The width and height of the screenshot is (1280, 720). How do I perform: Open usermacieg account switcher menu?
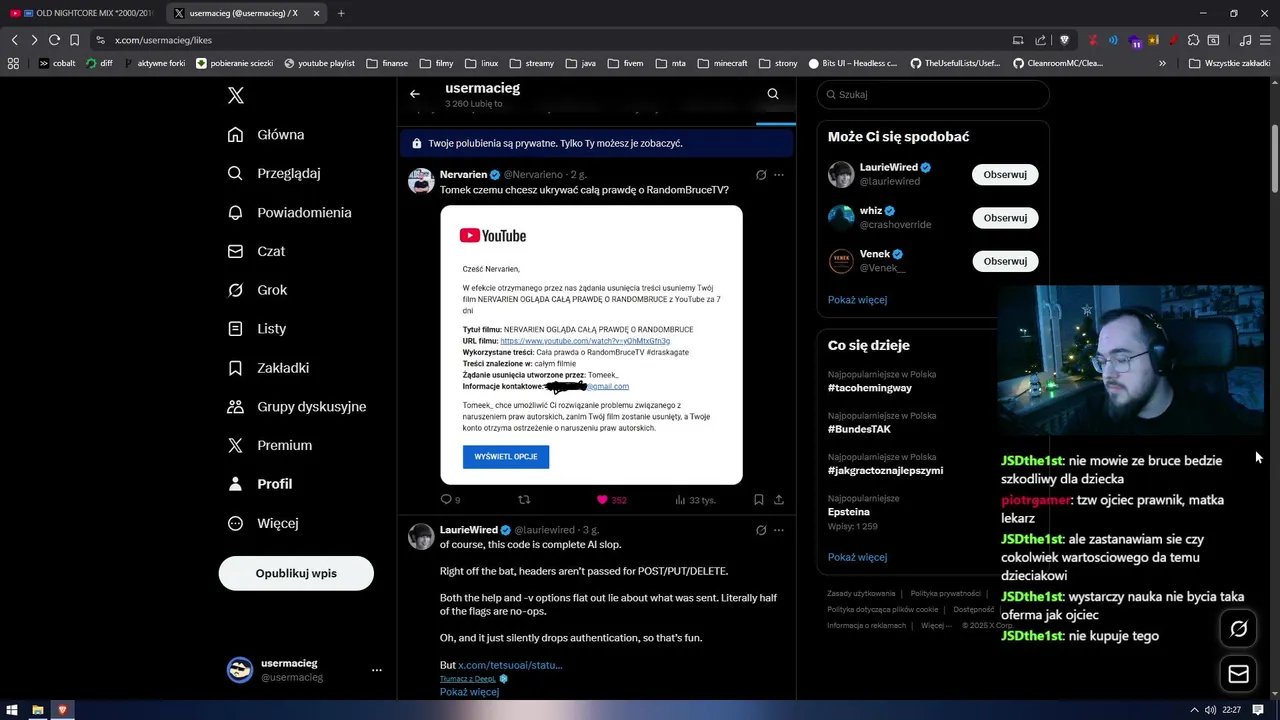[304, 670]
